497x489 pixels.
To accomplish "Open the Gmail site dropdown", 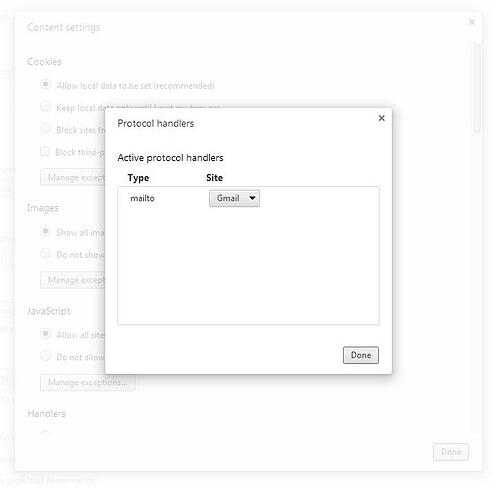I will [x=234, y=198].
